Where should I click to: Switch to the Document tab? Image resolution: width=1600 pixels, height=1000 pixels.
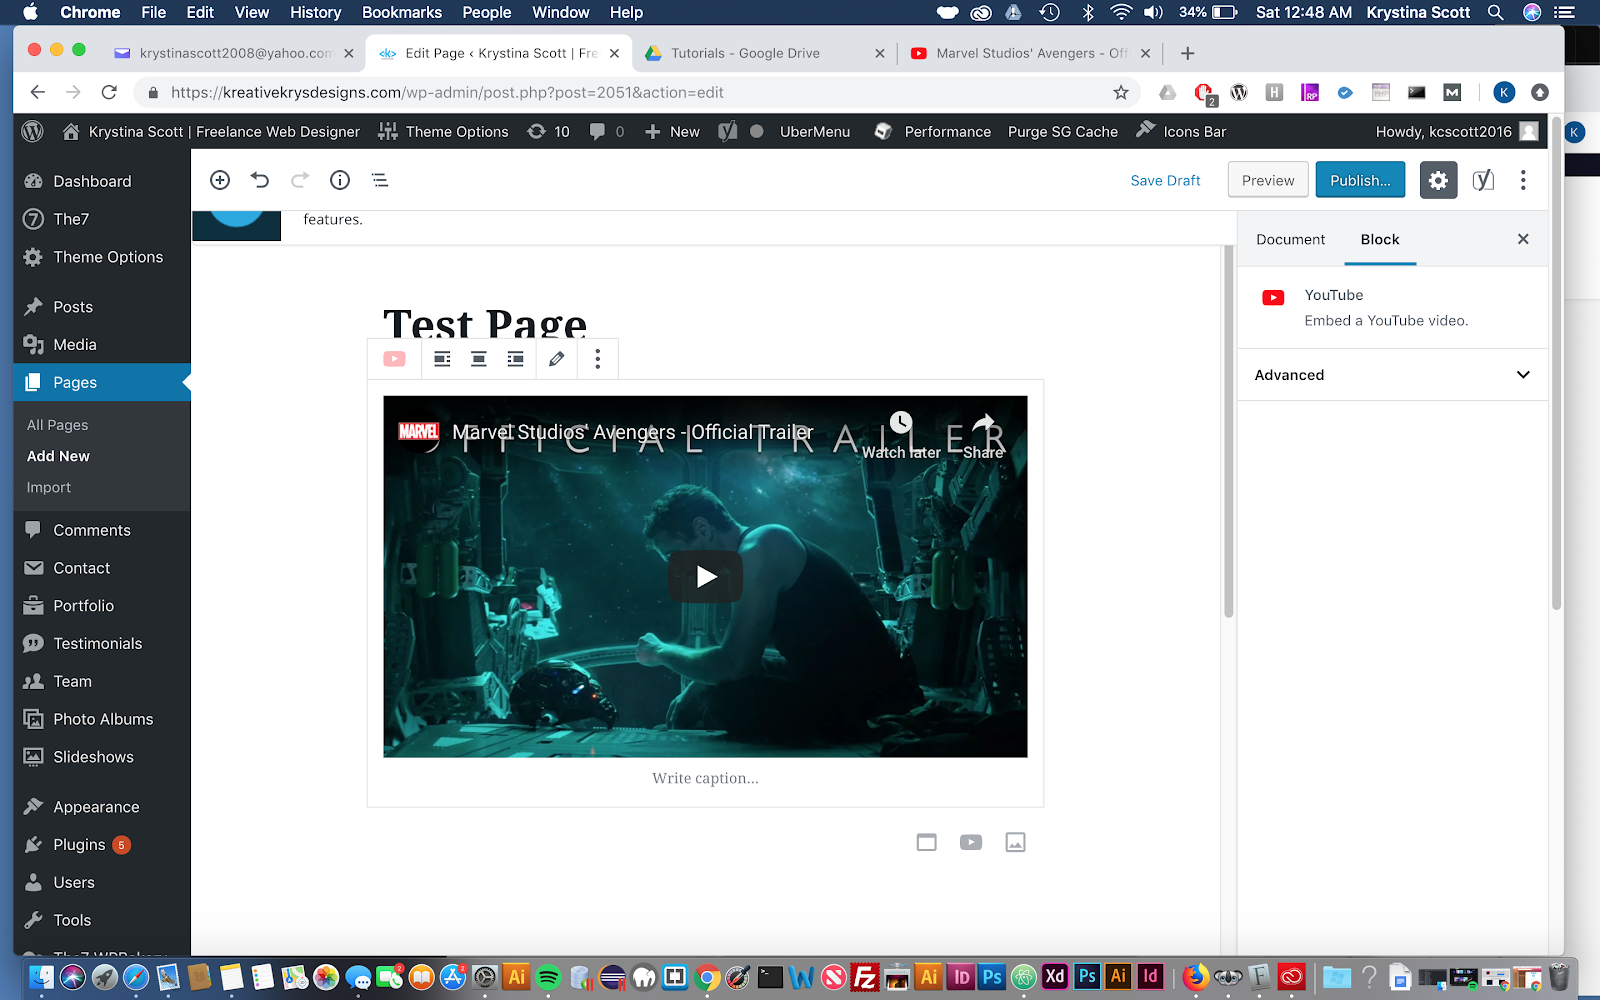tap(1290, 239)
